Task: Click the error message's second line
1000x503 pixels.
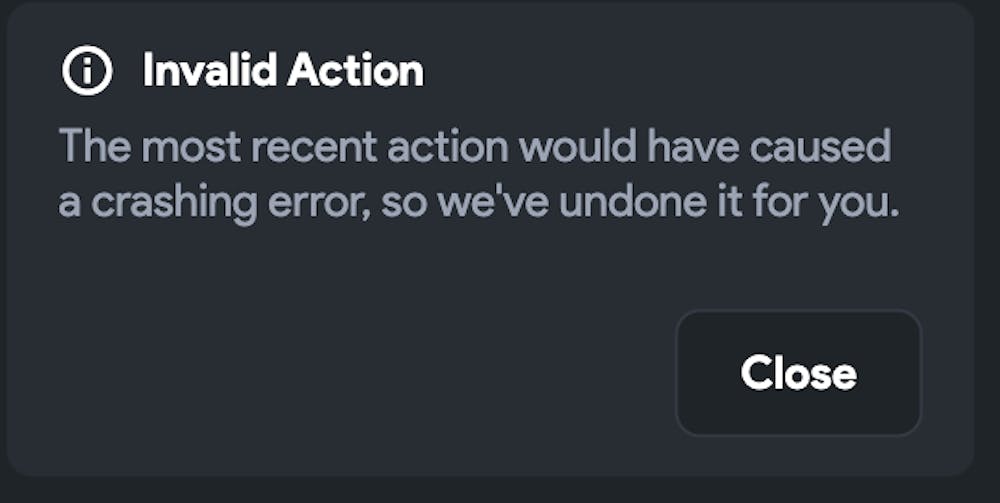Action: tap(479, 203)
